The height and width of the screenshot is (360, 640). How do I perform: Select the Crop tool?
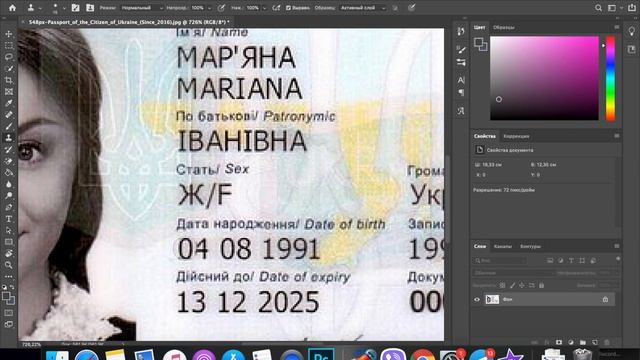(9, 80)
